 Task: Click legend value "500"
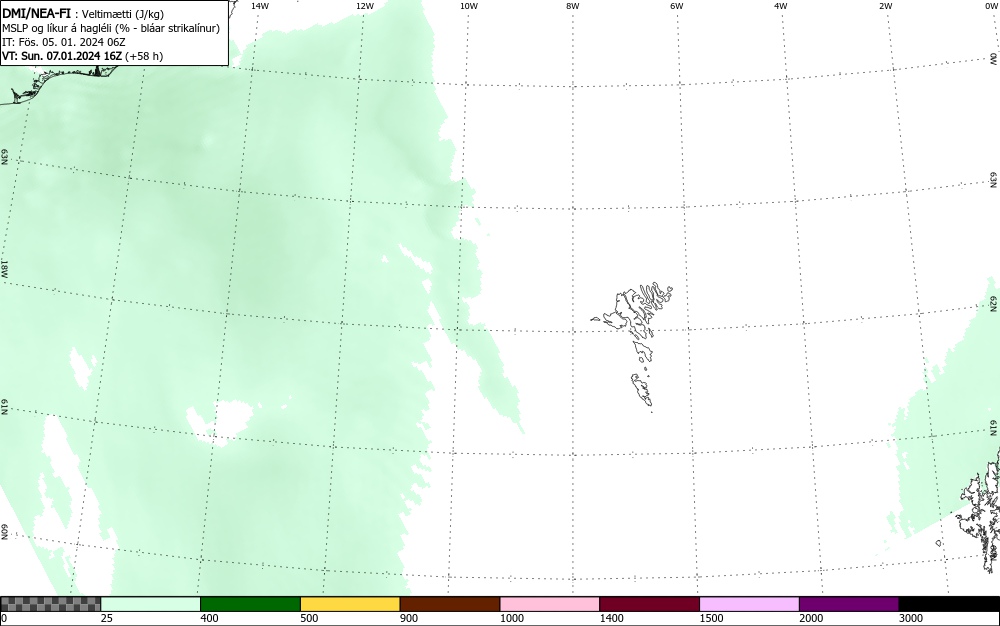tap(309, 618)
